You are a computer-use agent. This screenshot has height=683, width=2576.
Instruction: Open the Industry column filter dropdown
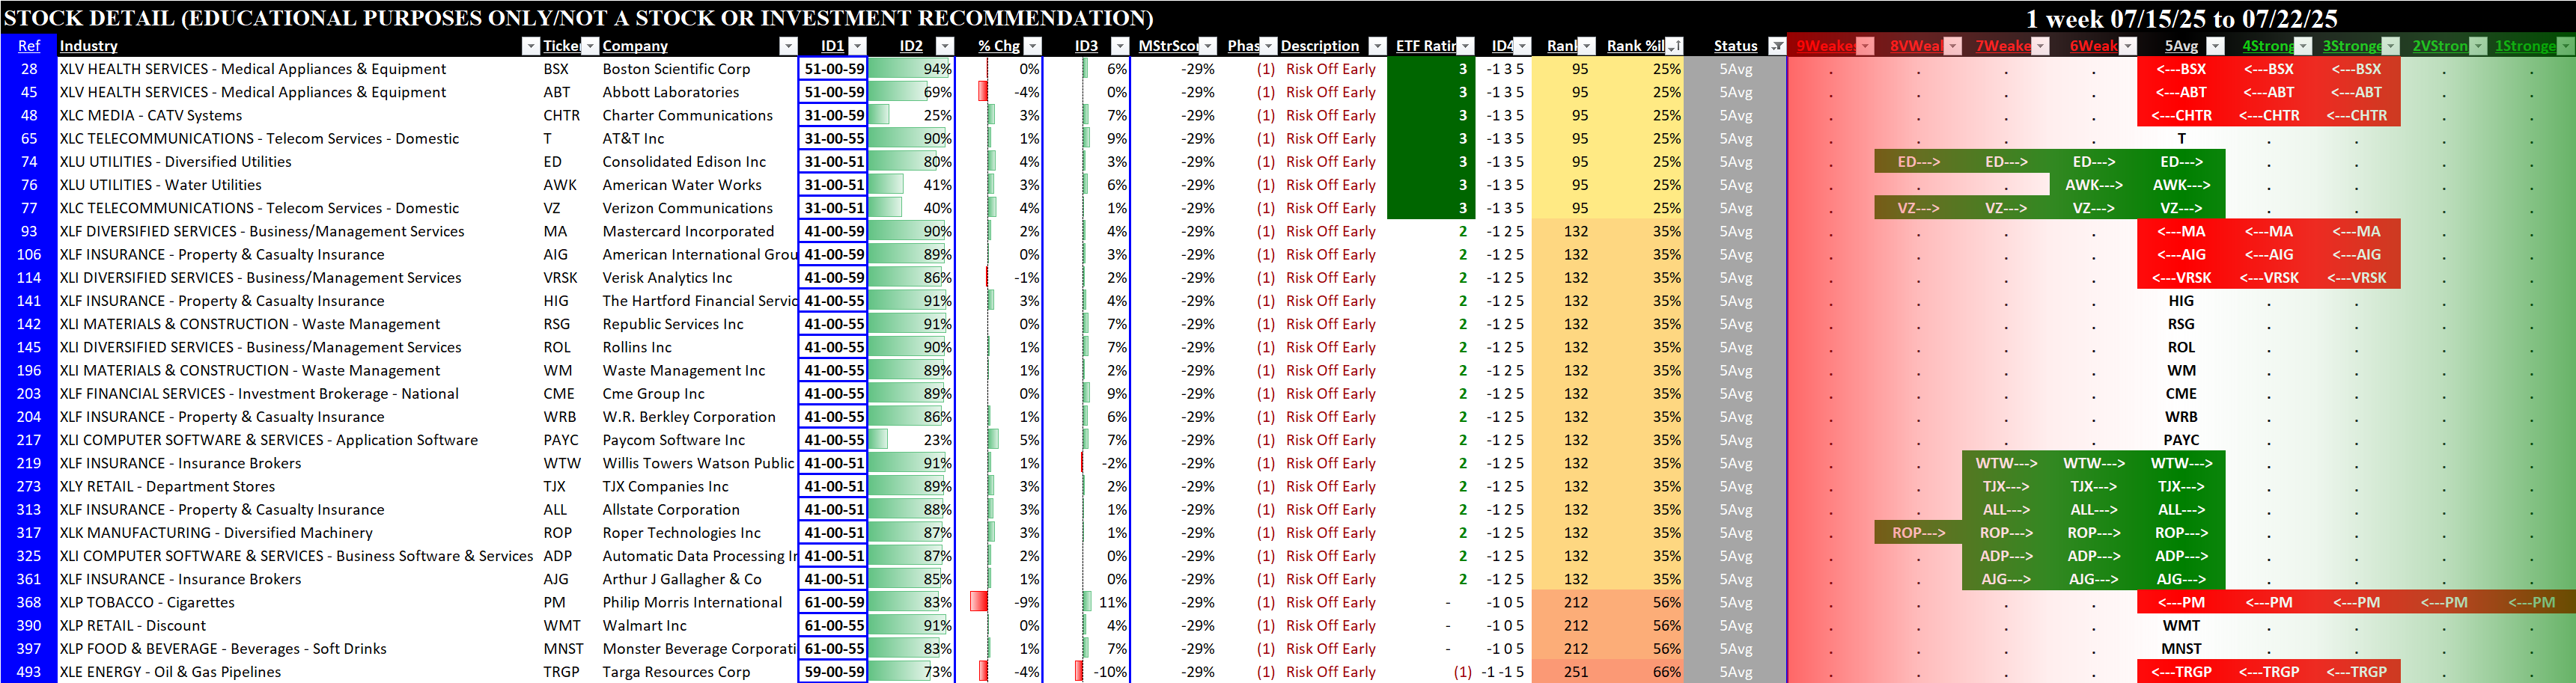(x=530, y=46)
